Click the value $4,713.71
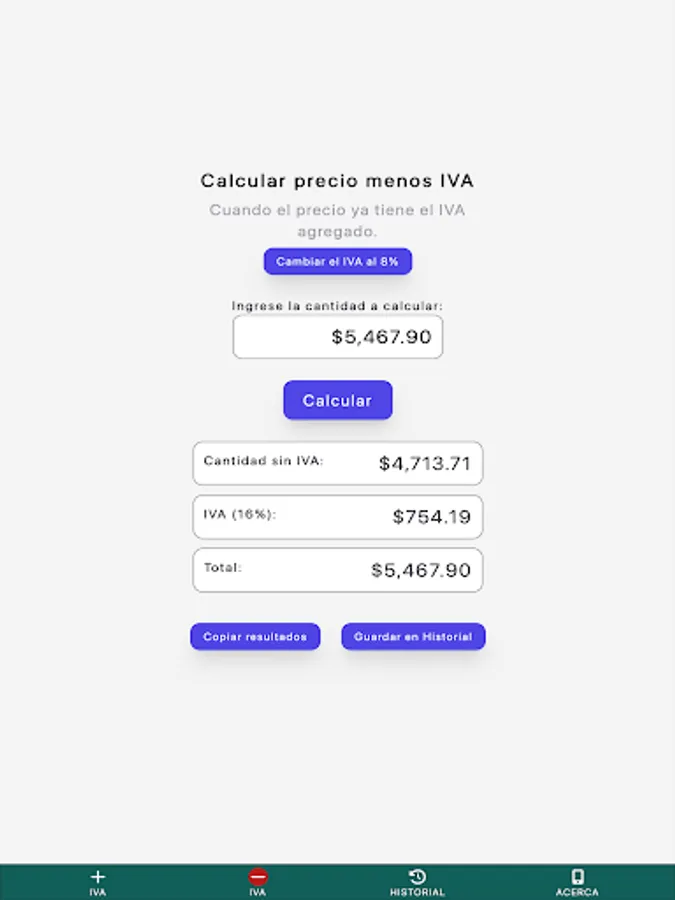Image resolution: width=675 pixels, height=900 pixels. point(424,463)
